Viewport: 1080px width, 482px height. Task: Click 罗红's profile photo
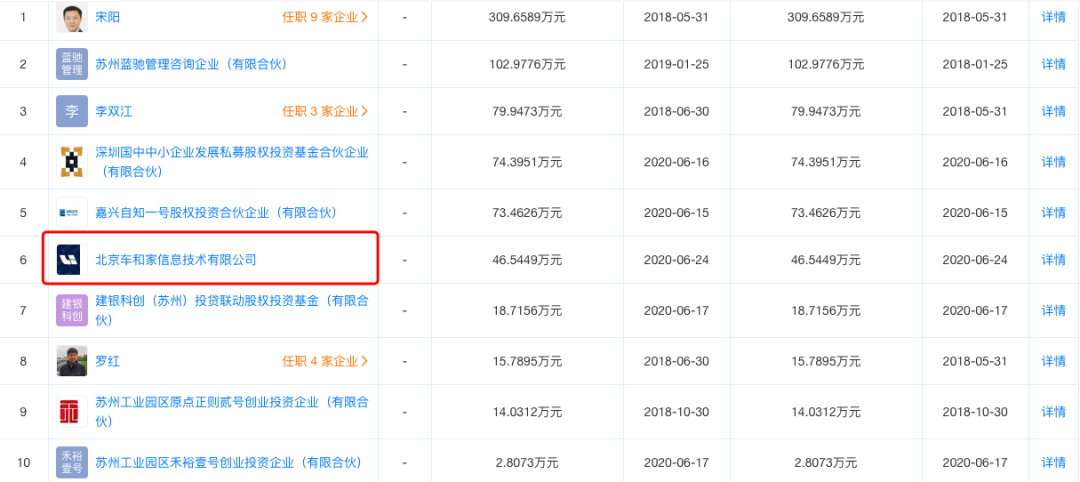tap(72, 361)
